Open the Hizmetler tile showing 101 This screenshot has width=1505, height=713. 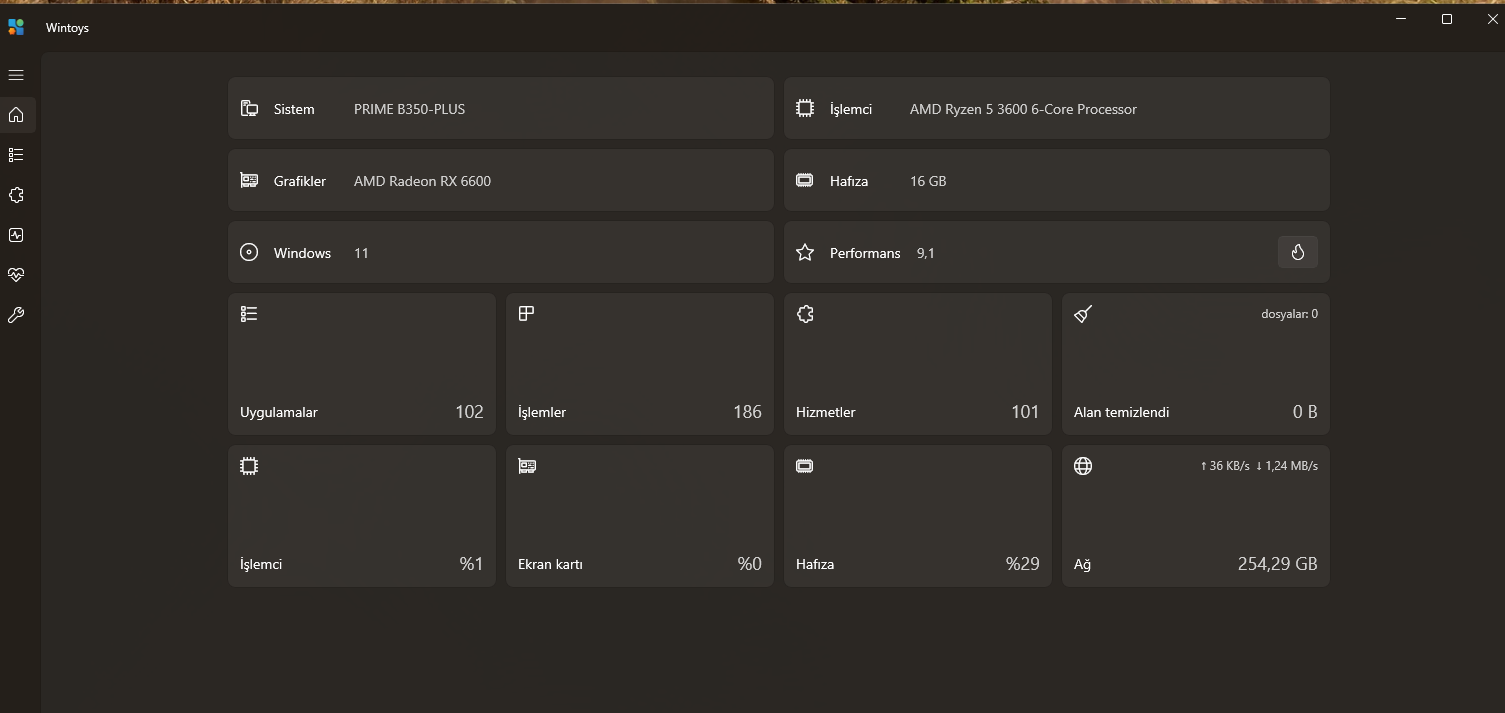click(x=918, y=364)
